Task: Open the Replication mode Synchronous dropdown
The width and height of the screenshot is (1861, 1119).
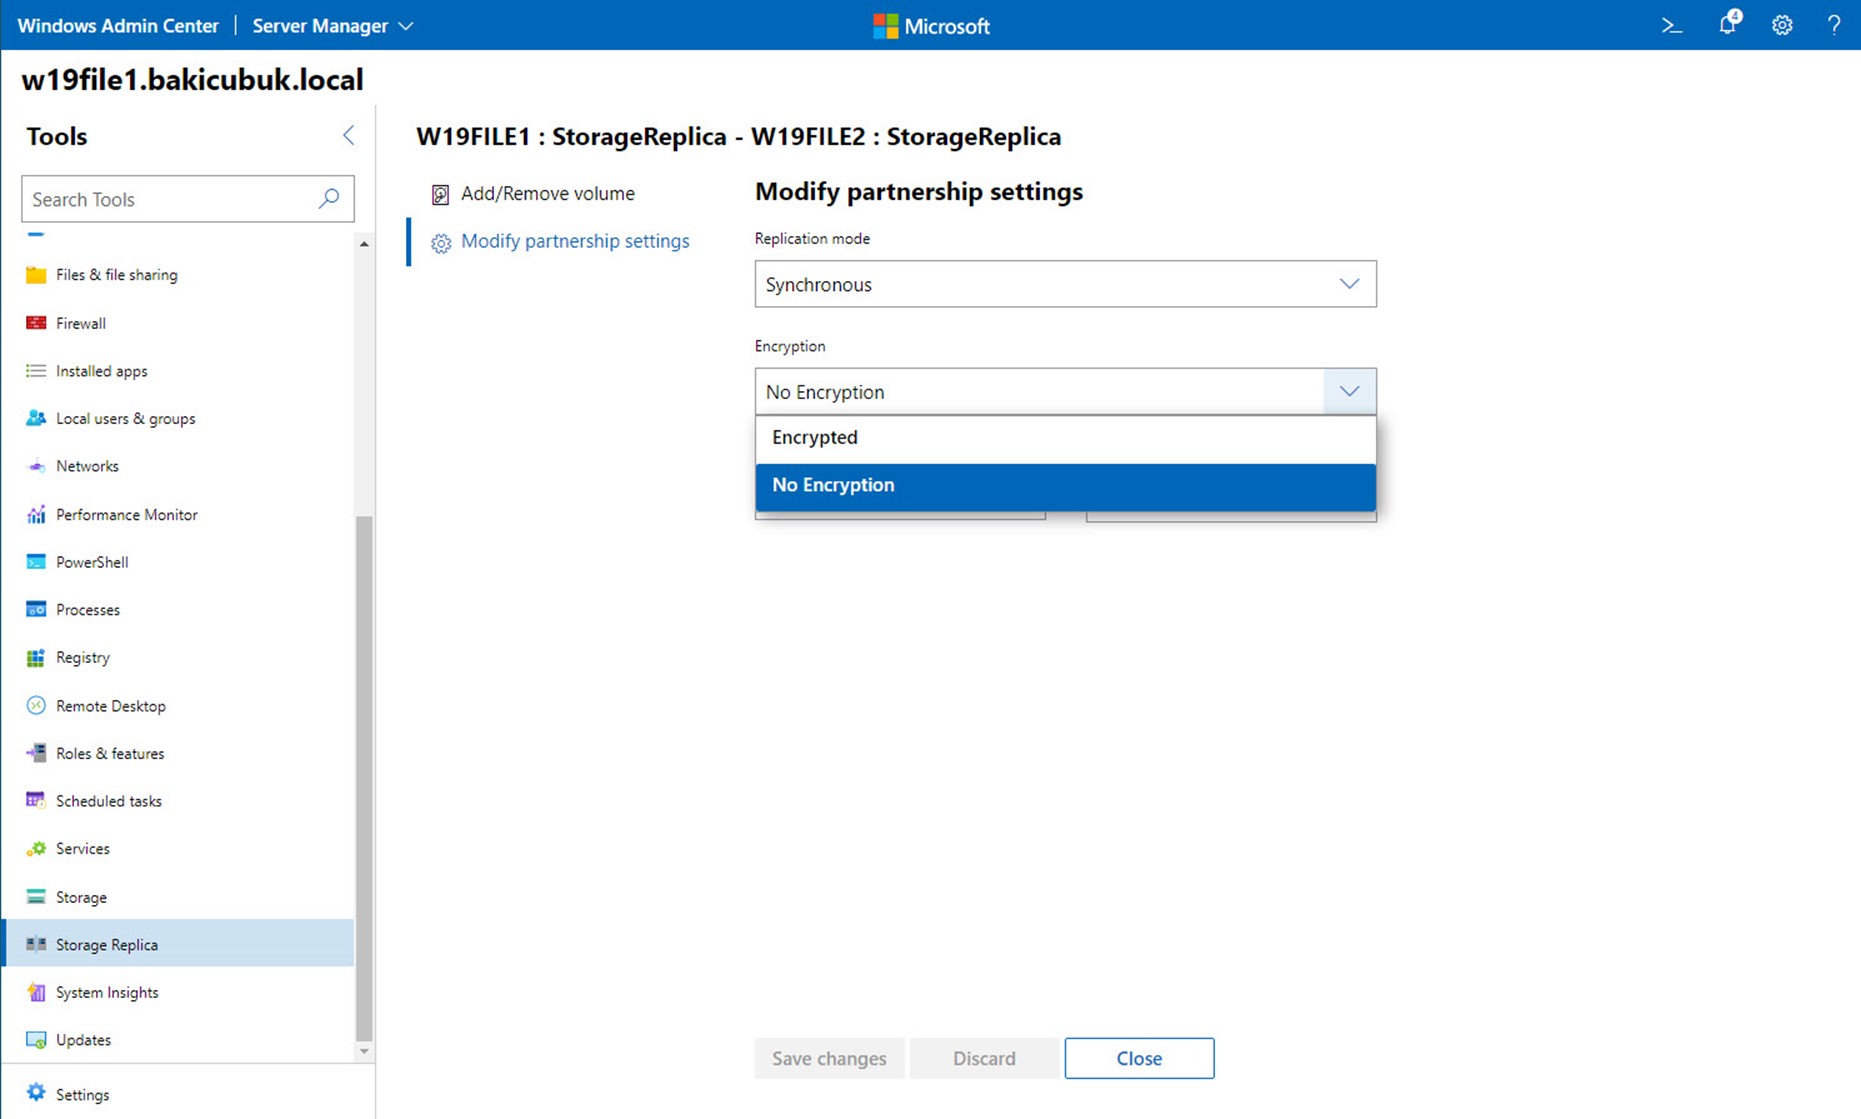Action: click(x=1065, y=284)
